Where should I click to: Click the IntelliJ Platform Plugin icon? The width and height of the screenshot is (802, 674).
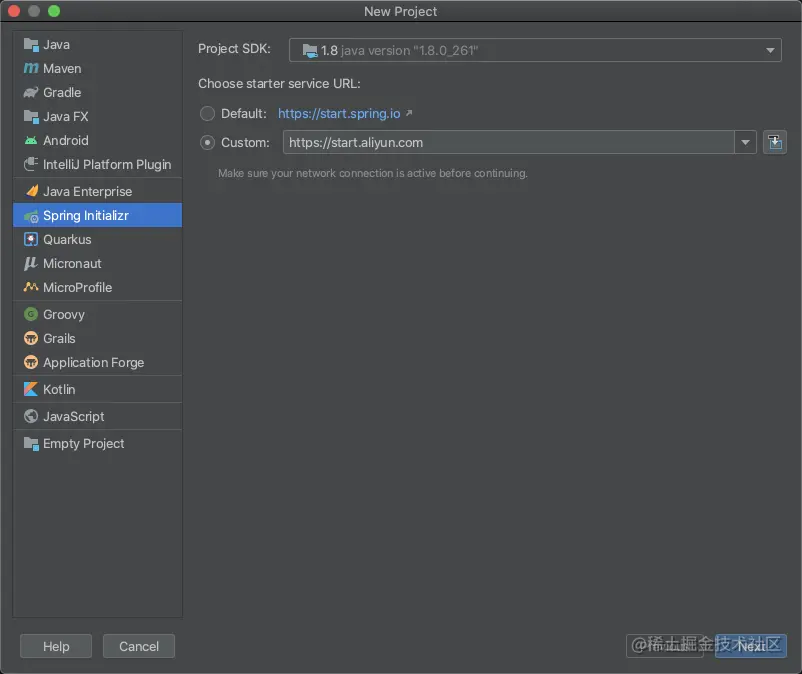click(31, 164)
